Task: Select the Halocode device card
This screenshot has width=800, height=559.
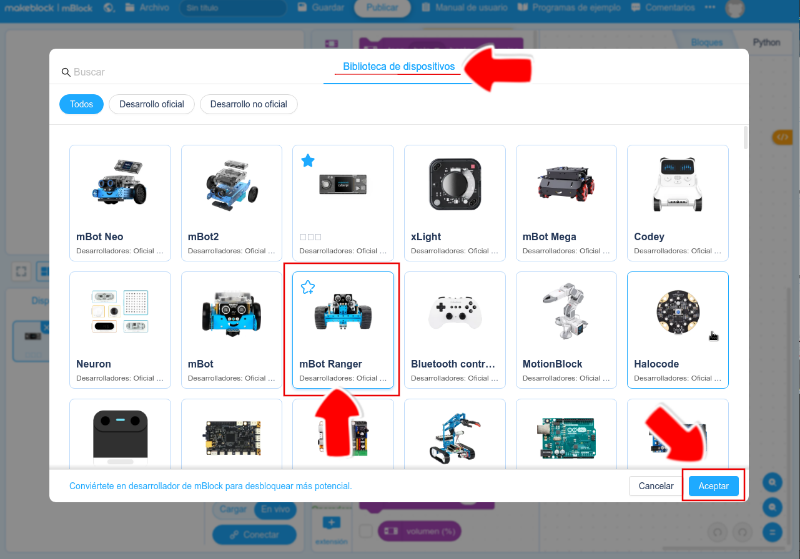Action: click(678, 330)
